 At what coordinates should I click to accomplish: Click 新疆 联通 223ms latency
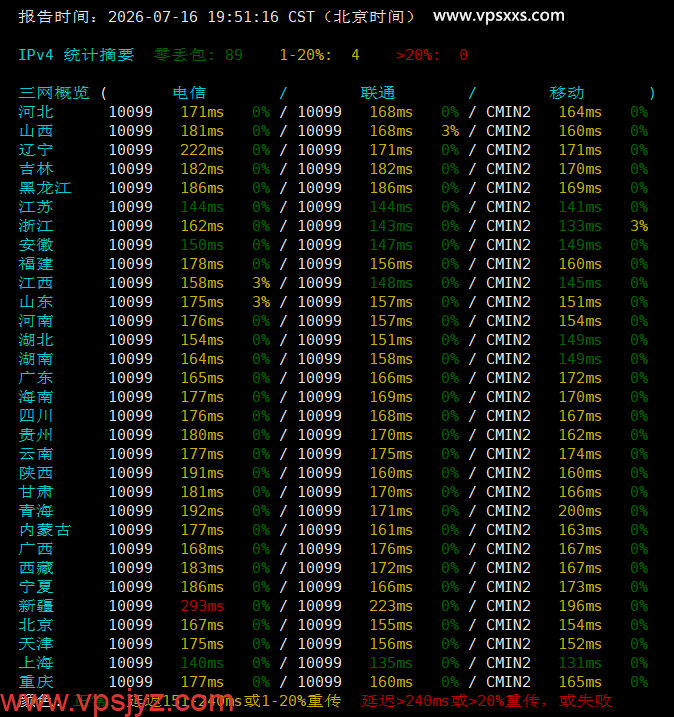point(391,606)
